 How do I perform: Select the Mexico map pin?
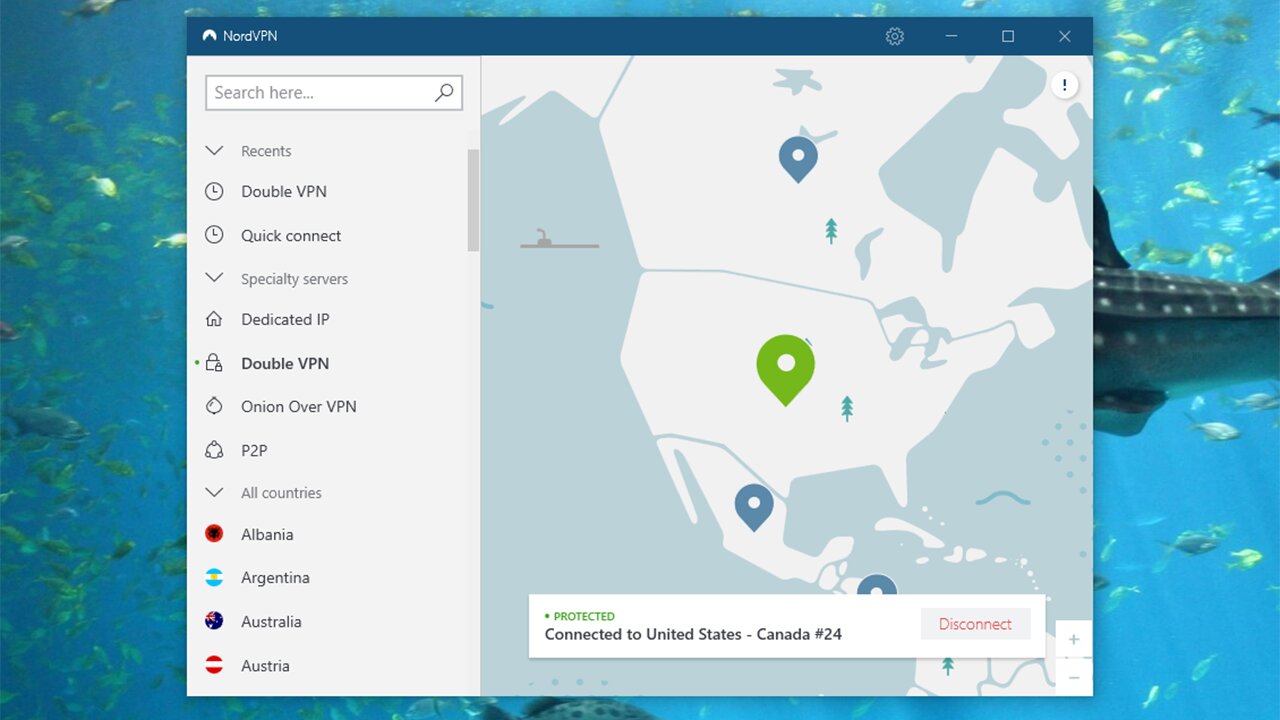754,504
